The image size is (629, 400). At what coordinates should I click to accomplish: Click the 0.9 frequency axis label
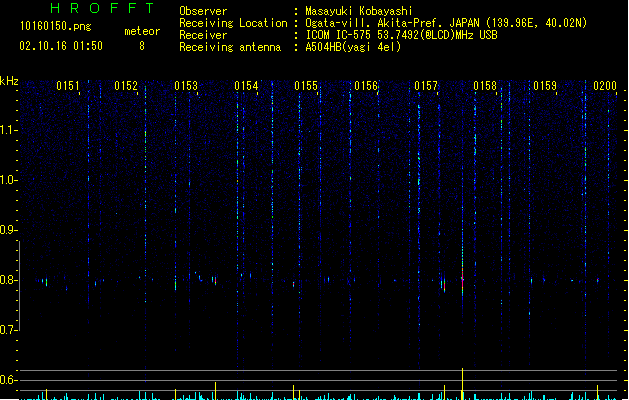tap(8, 230)
